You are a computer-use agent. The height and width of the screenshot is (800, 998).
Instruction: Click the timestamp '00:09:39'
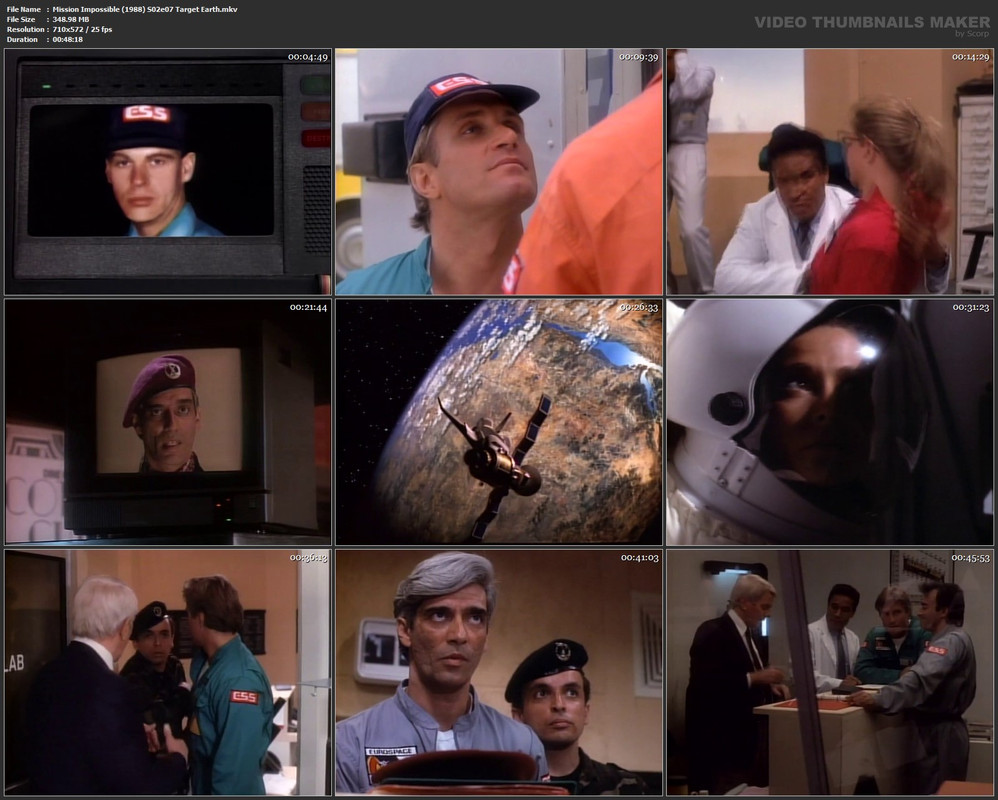pyautogui.click(x=639, y=57)
